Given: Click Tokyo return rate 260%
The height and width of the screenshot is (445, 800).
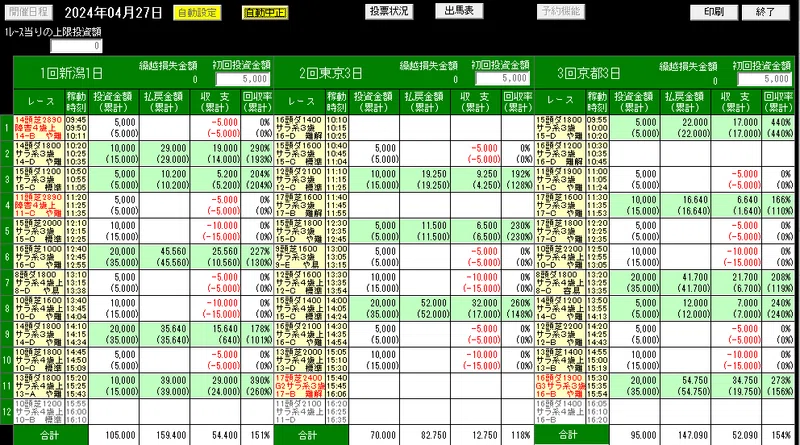Looking at the screenshot, I should [517, 308].
